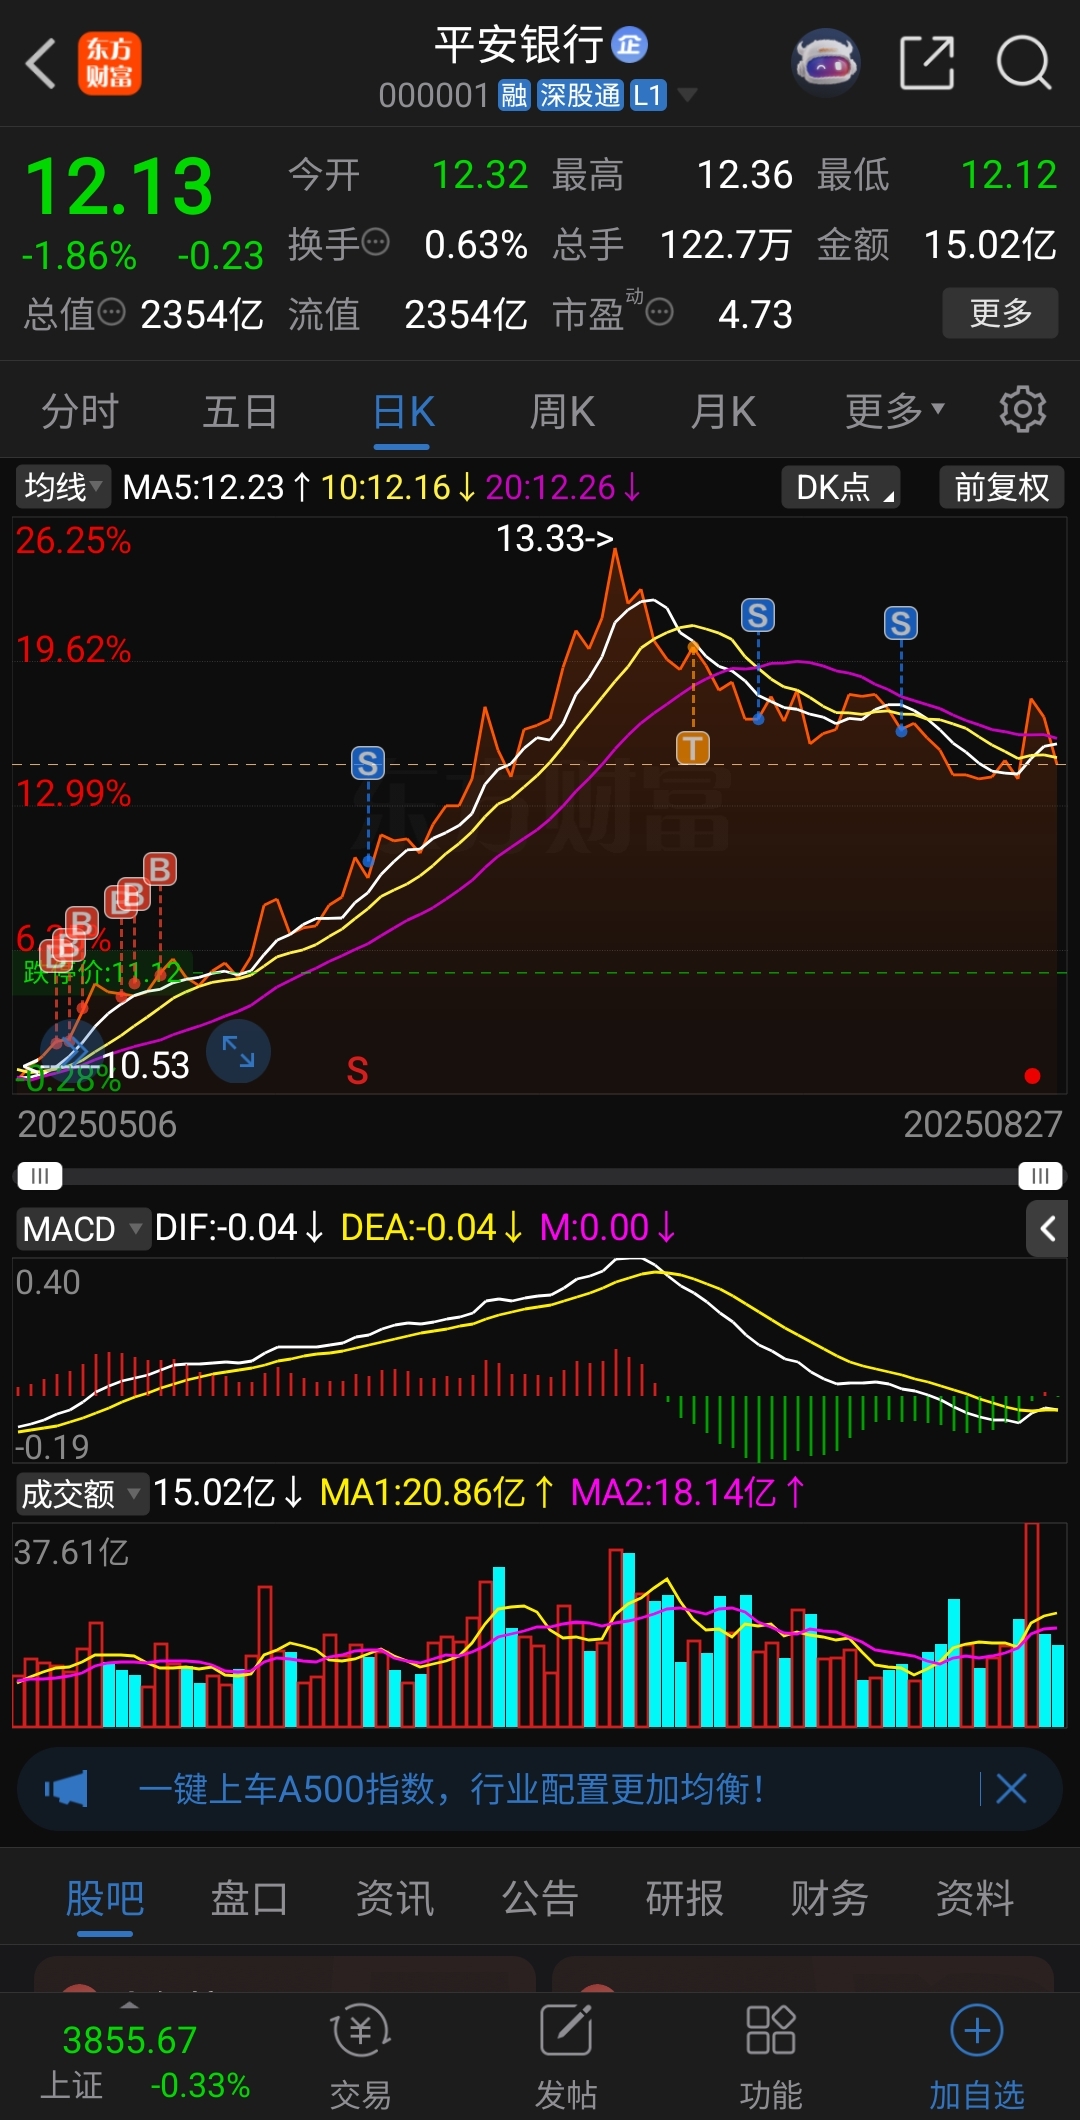Open the 功能 functions icon
Screen dimensions: 1080x2120
(771, 2058)
